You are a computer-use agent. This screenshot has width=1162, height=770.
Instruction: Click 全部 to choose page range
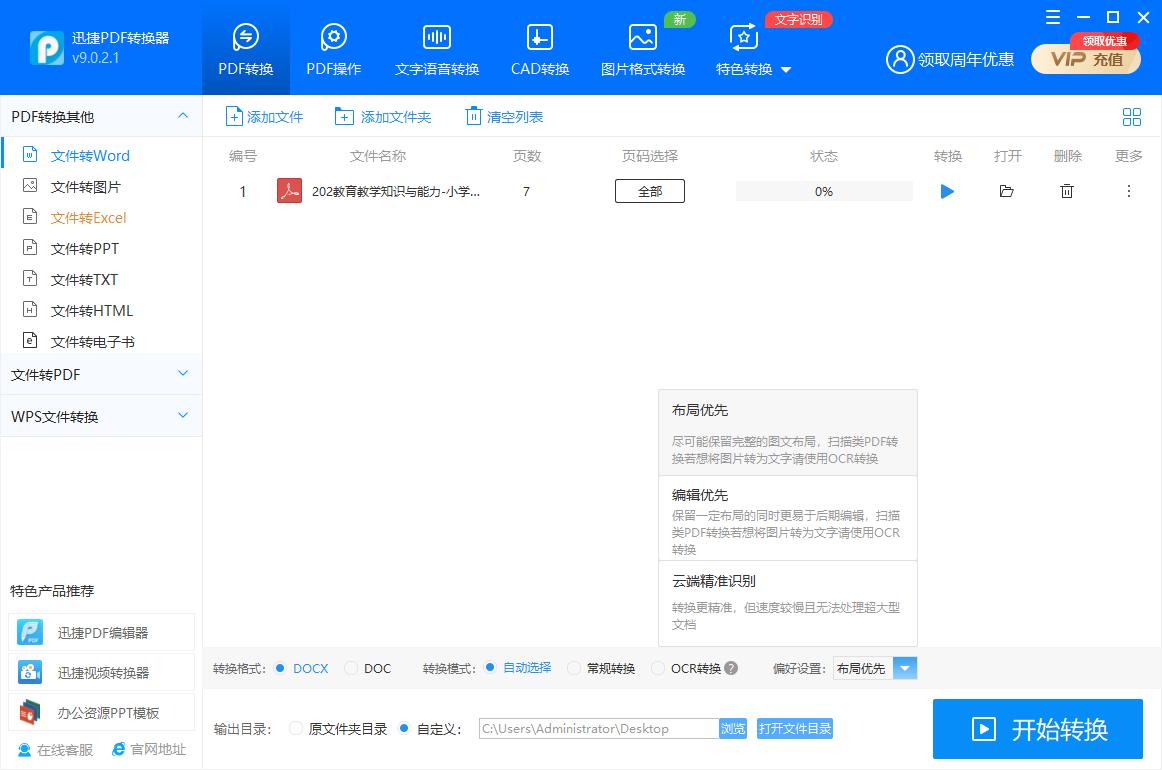pos(649,190)
